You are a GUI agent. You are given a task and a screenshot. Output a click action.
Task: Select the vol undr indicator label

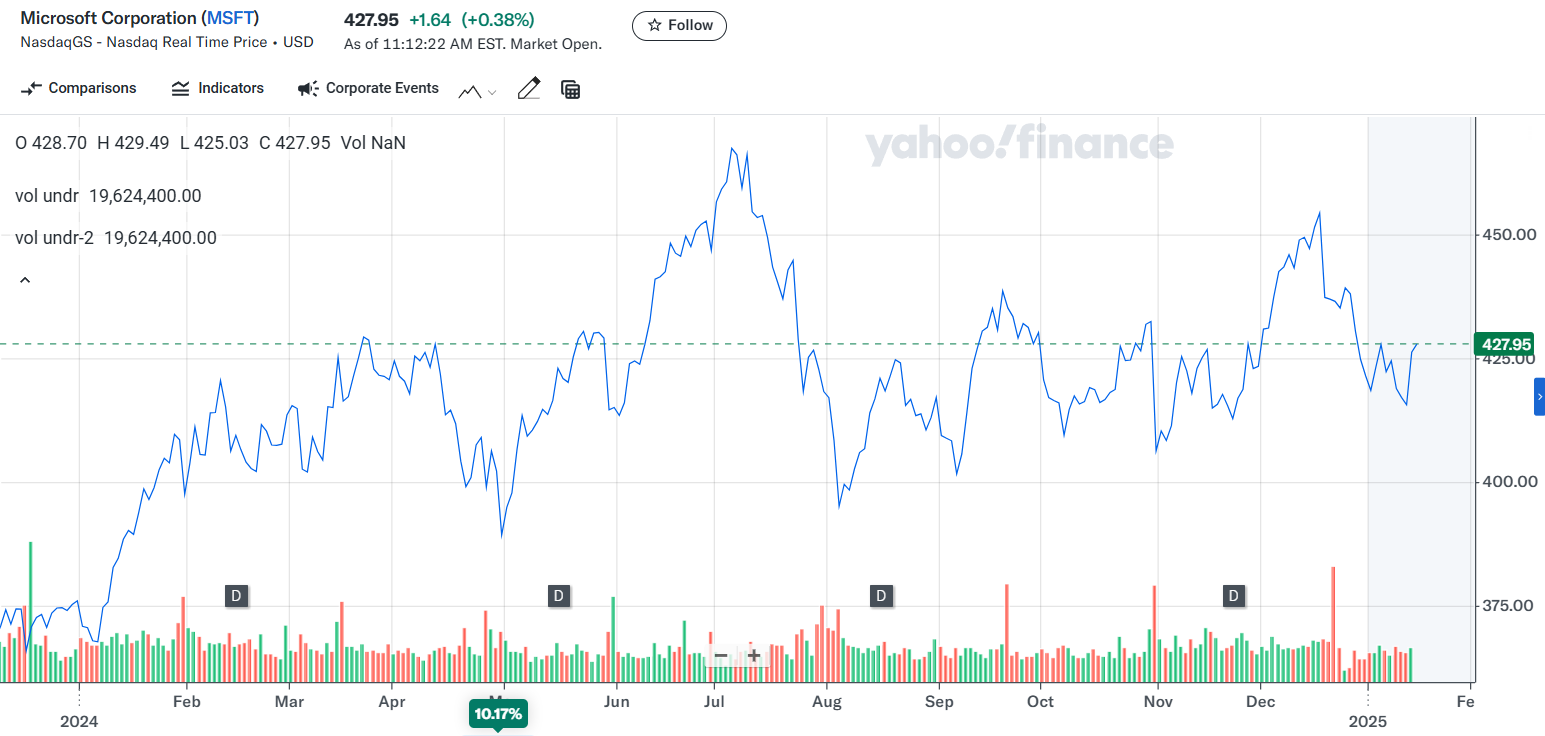(47, 196)
